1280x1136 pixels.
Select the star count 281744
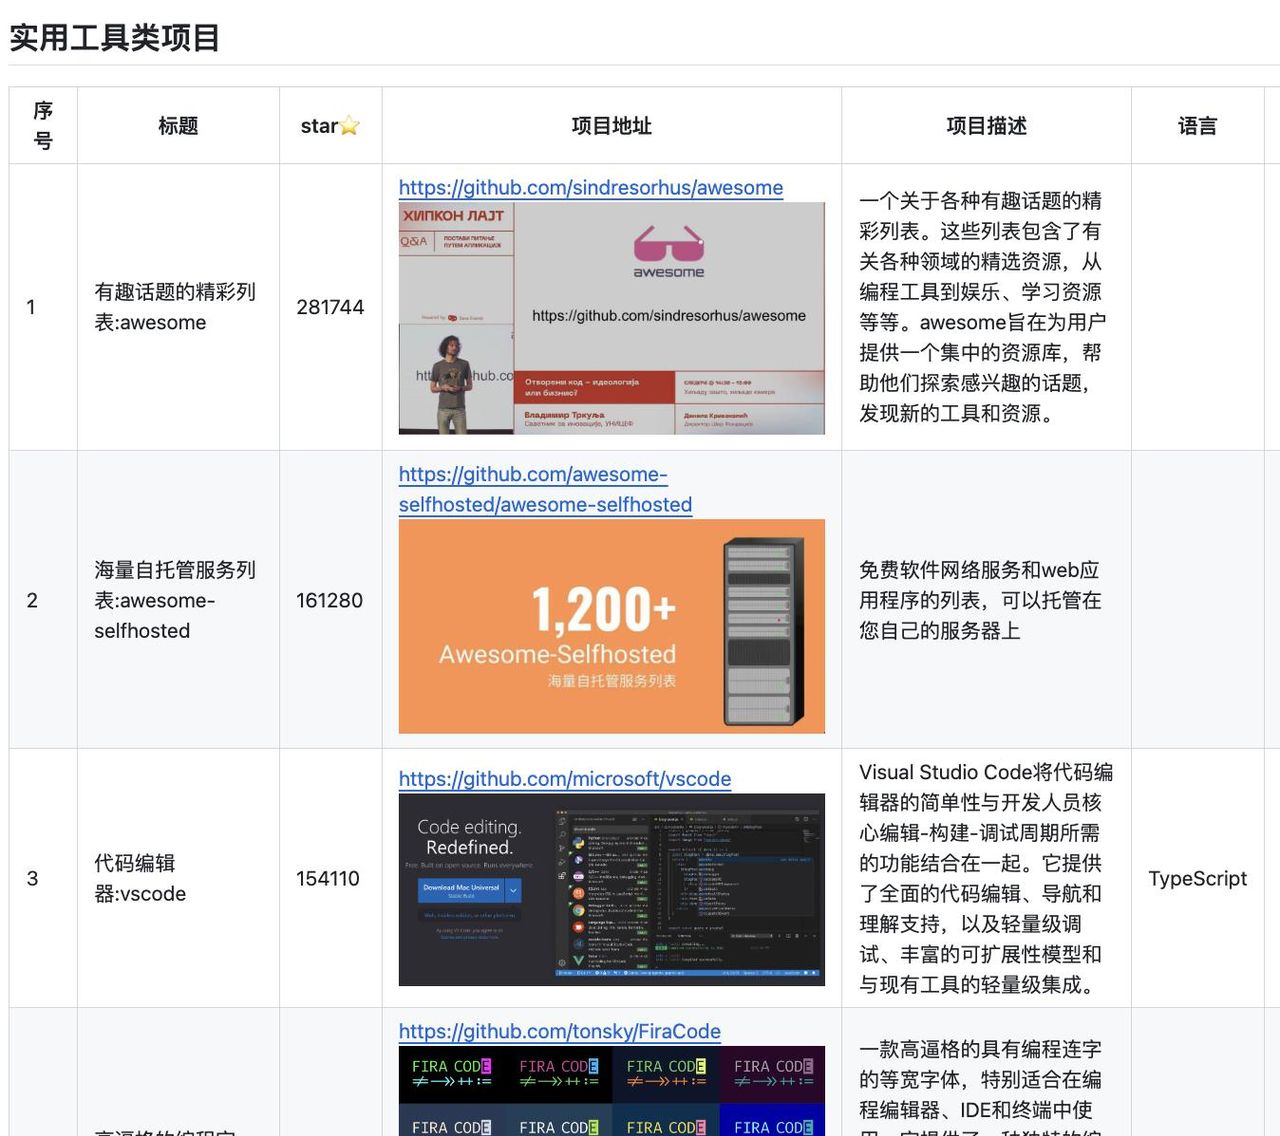(x=330, y=307)
